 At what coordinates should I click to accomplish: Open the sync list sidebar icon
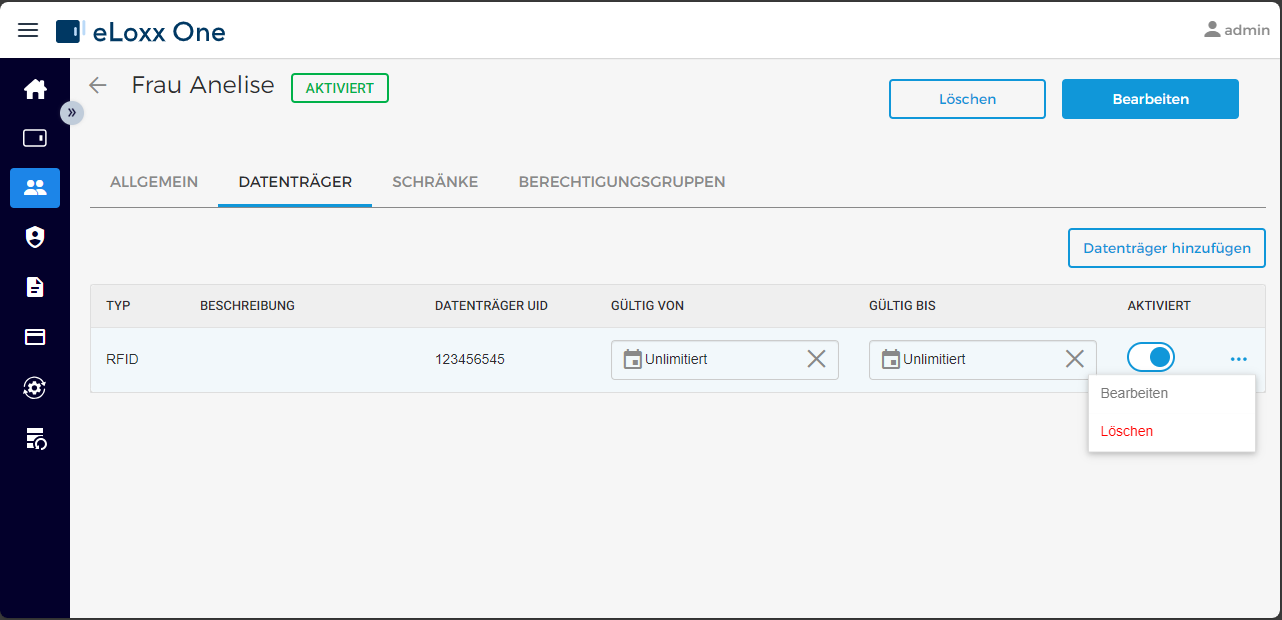(x=35, y=437)
